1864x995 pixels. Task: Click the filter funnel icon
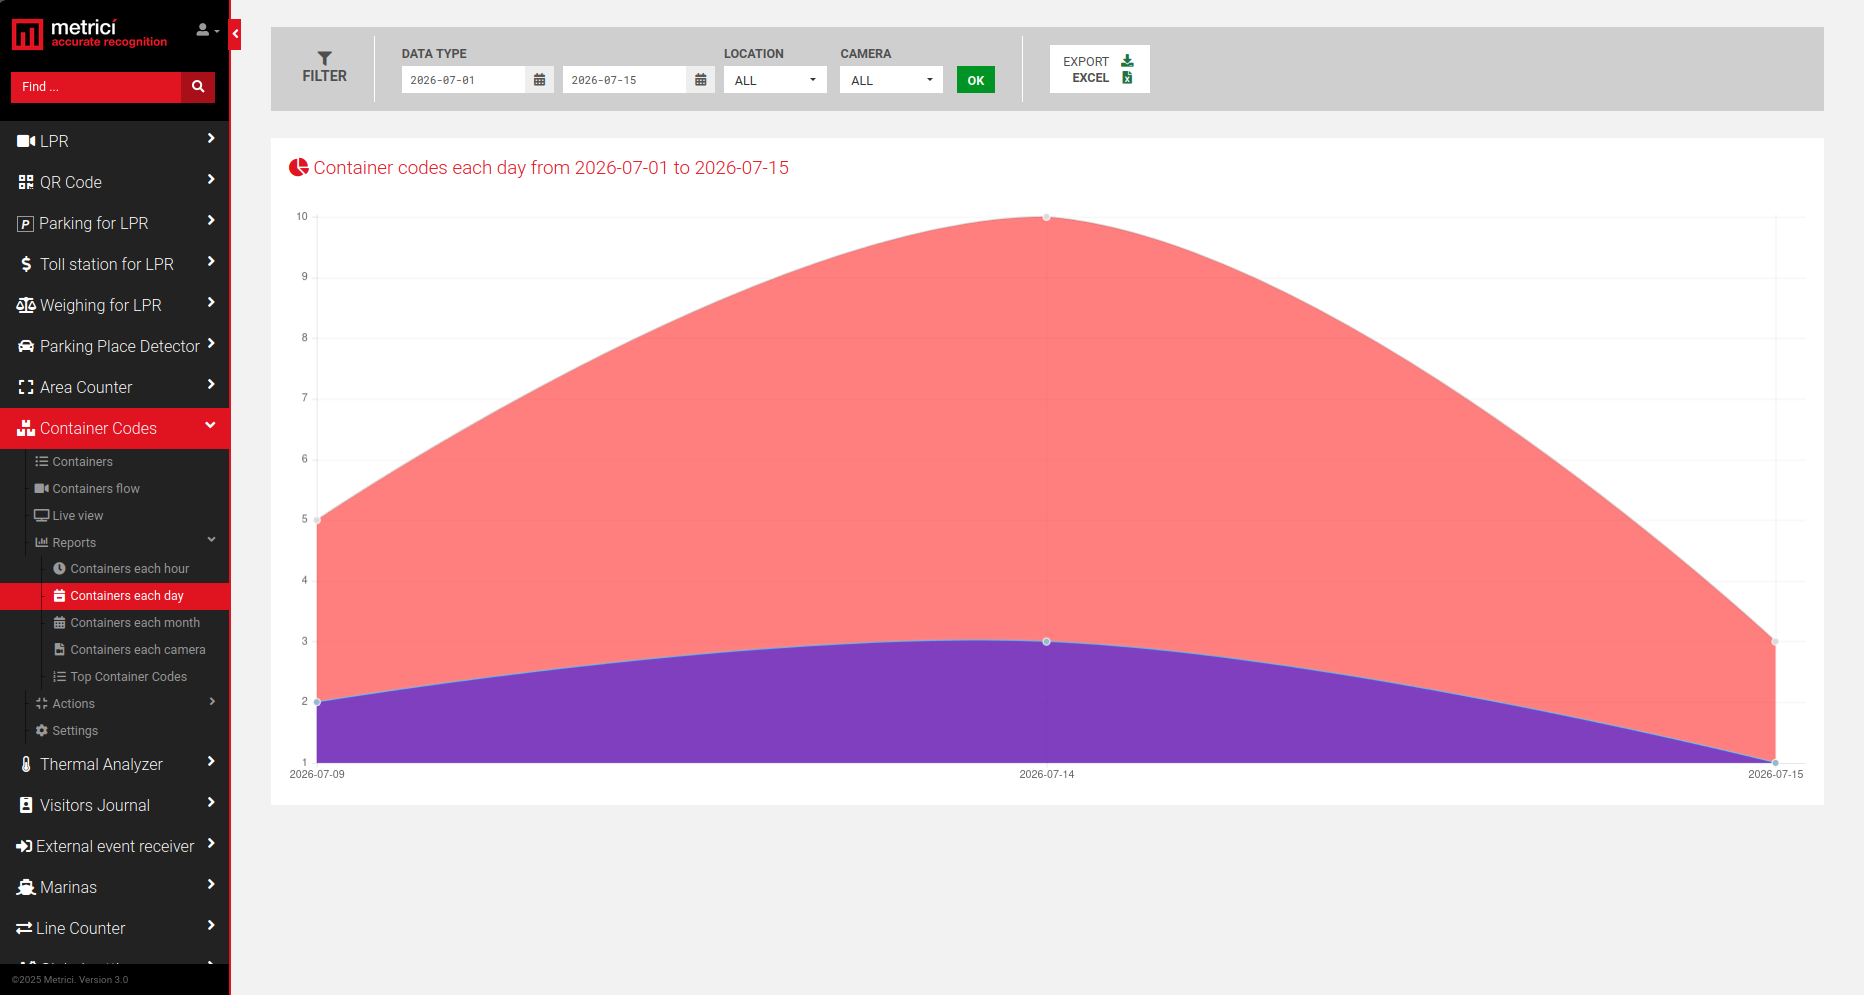point(324,58)
